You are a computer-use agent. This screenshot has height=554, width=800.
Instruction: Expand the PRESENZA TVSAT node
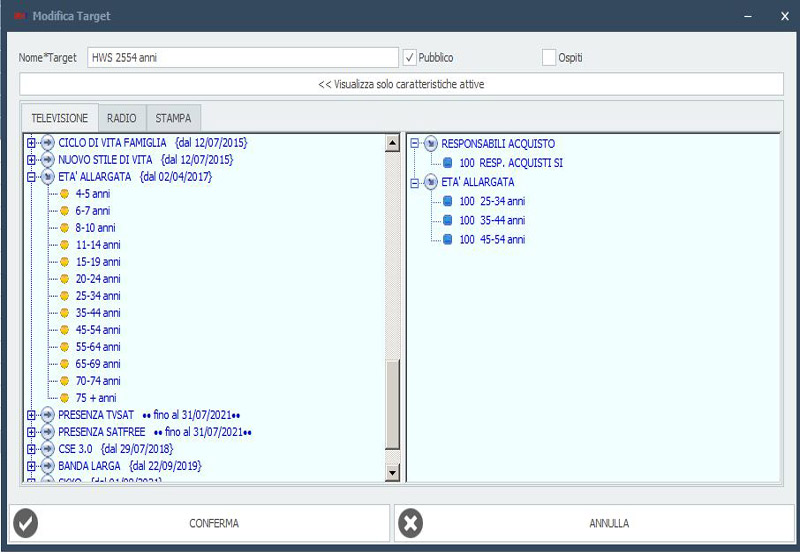click(32, 415)
